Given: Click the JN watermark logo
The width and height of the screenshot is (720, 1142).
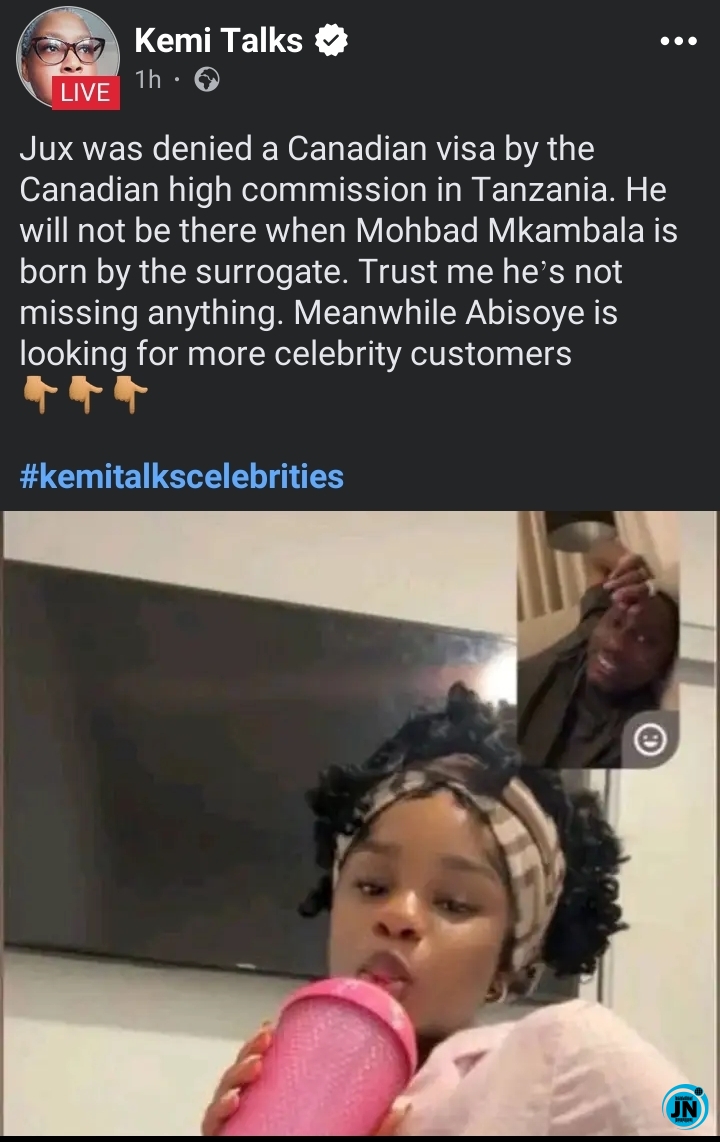Looking at the screenshot, I should click(x=684, y=1107).
